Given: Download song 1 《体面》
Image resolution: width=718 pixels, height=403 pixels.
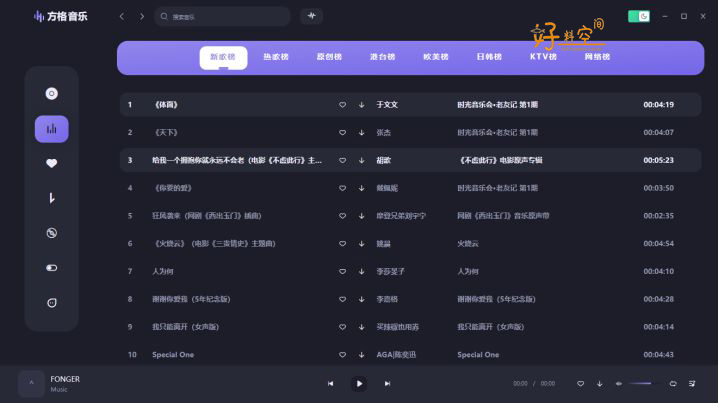Looking at the screenshot, I should (362, 105).
